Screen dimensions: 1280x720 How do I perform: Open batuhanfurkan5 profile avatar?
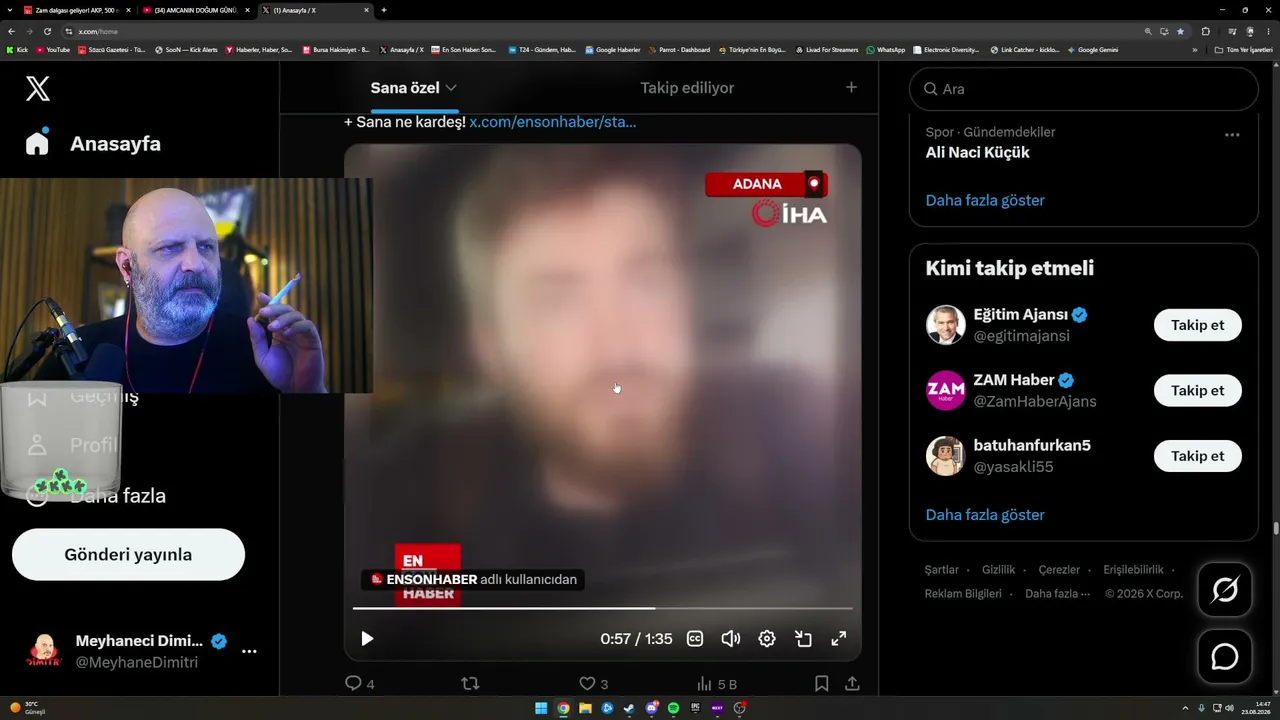pyautogui.click(x=945, y=456)
